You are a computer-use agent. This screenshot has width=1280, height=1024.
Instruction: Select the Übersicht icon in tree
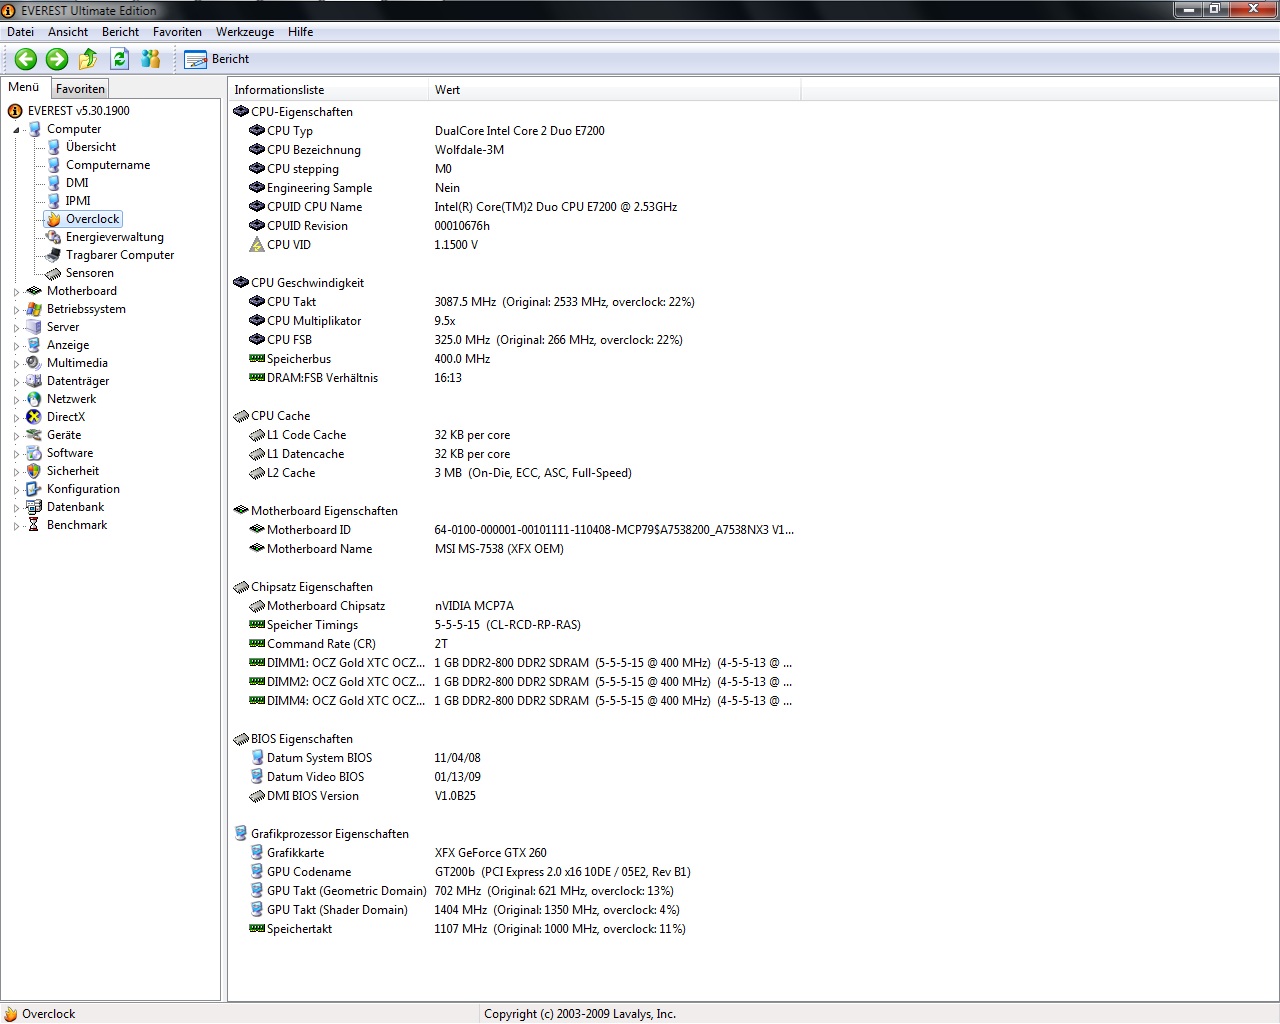point(54,147)
